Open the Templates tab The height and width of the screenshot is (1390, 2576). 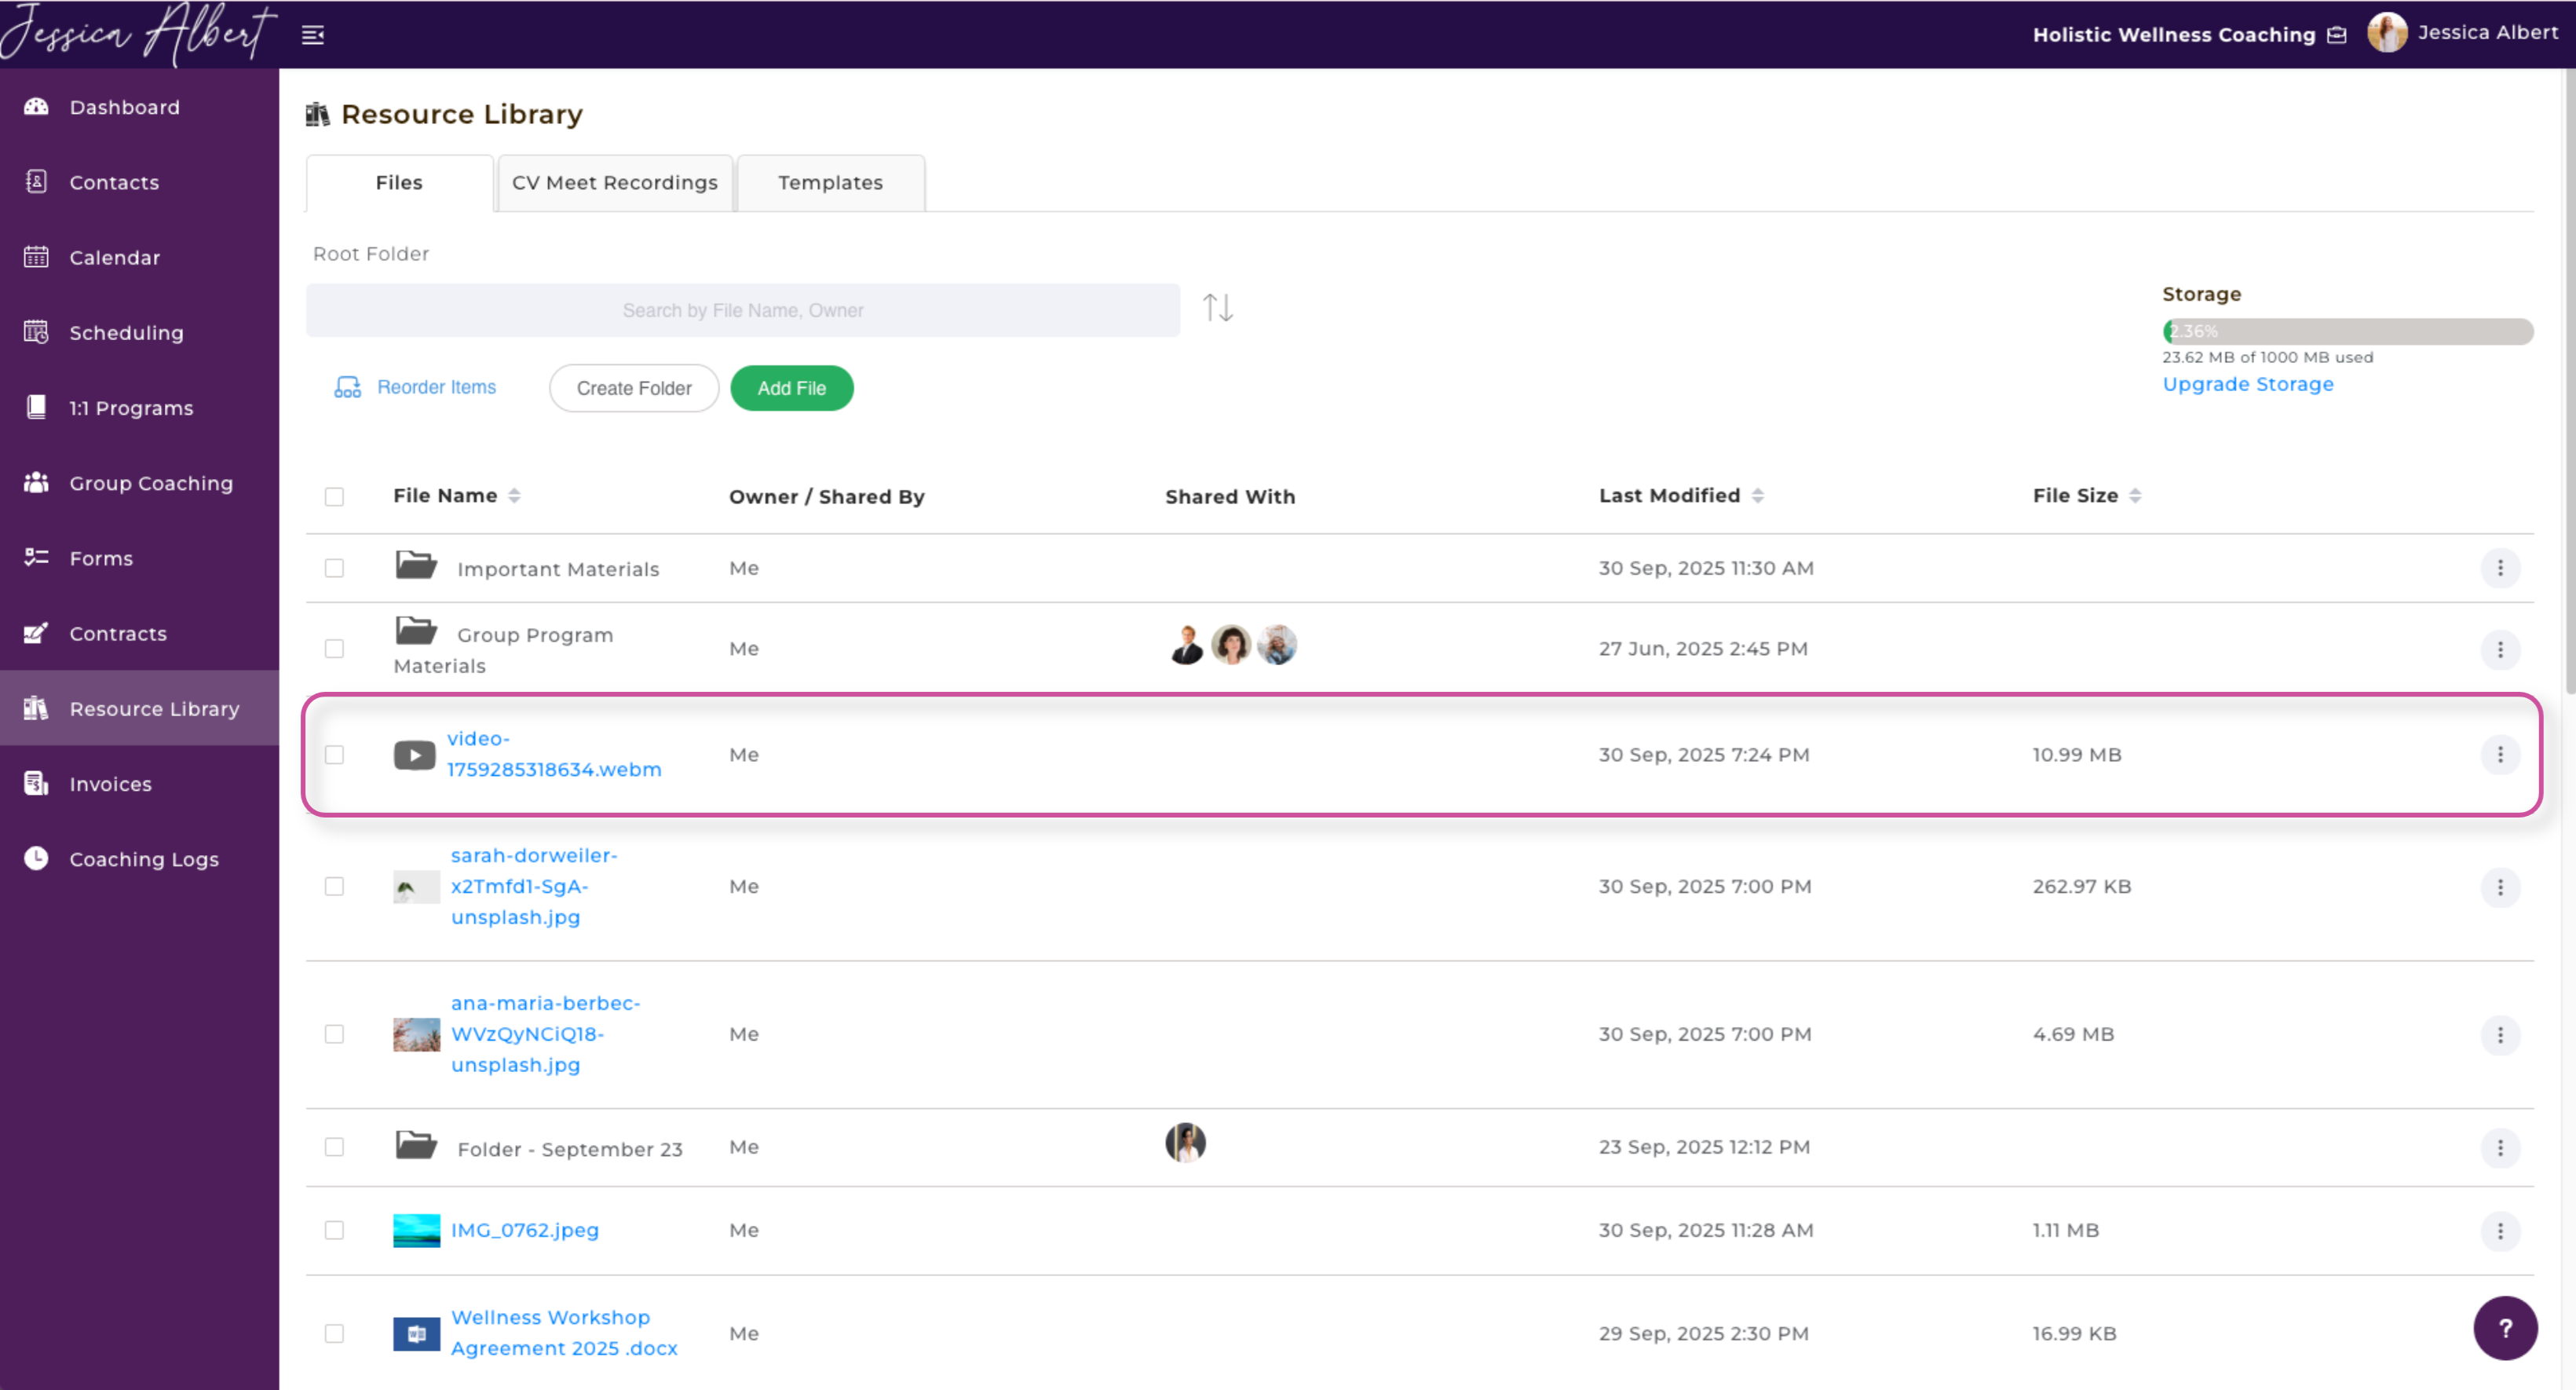pos(830,183)
